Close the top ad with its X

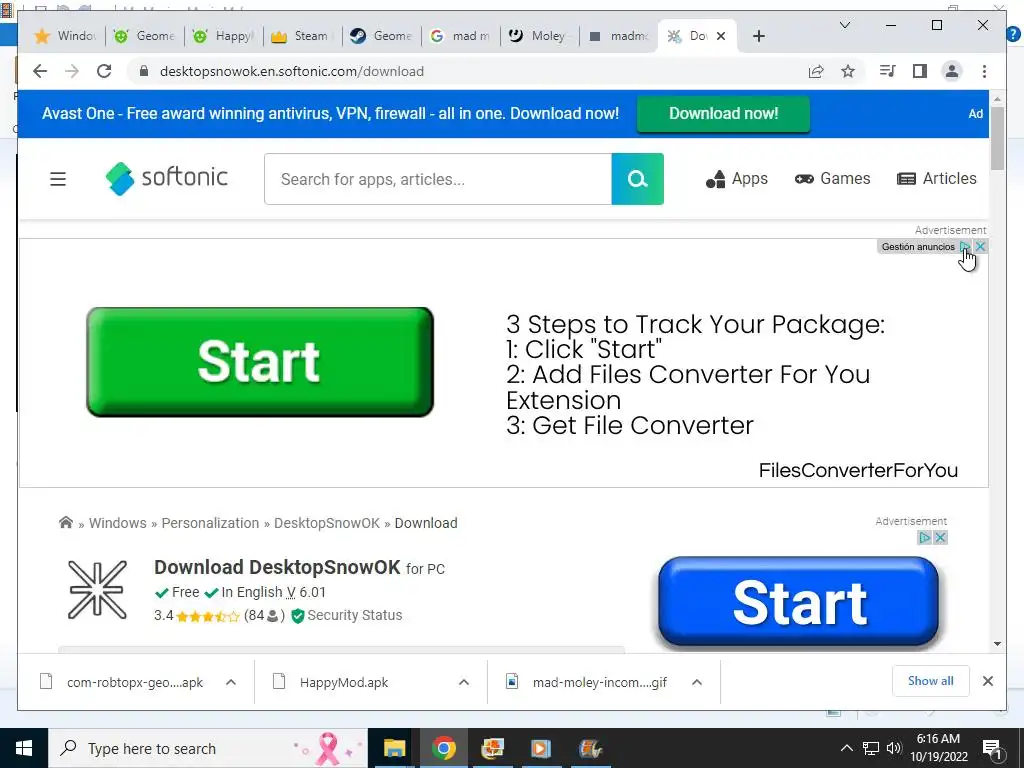[x=980, y=246]
